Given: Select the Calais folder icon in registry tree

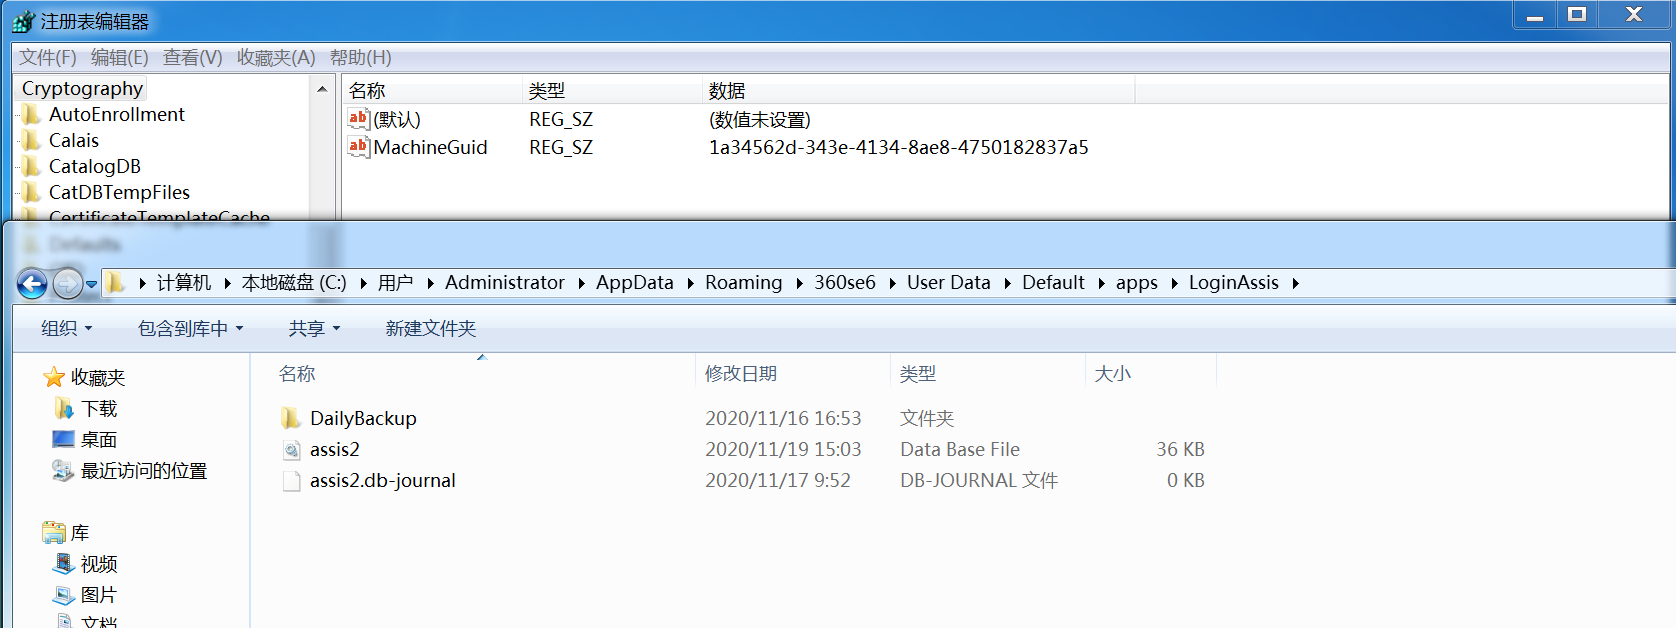Looking at the screenshot, I should pos(32,141).
